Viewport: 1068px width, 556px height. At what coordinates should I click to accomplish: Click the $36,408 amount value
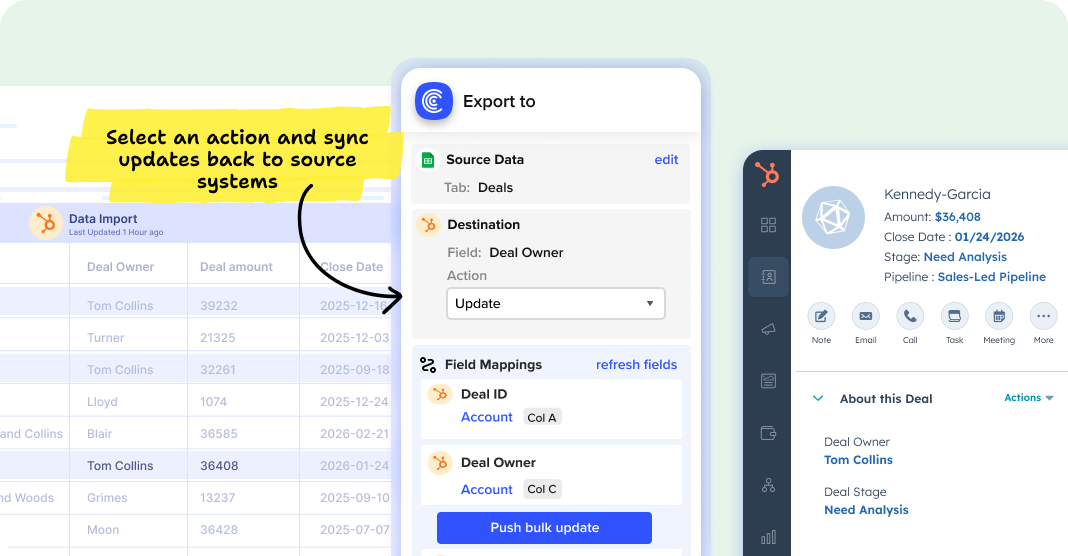tap(958, 217)
